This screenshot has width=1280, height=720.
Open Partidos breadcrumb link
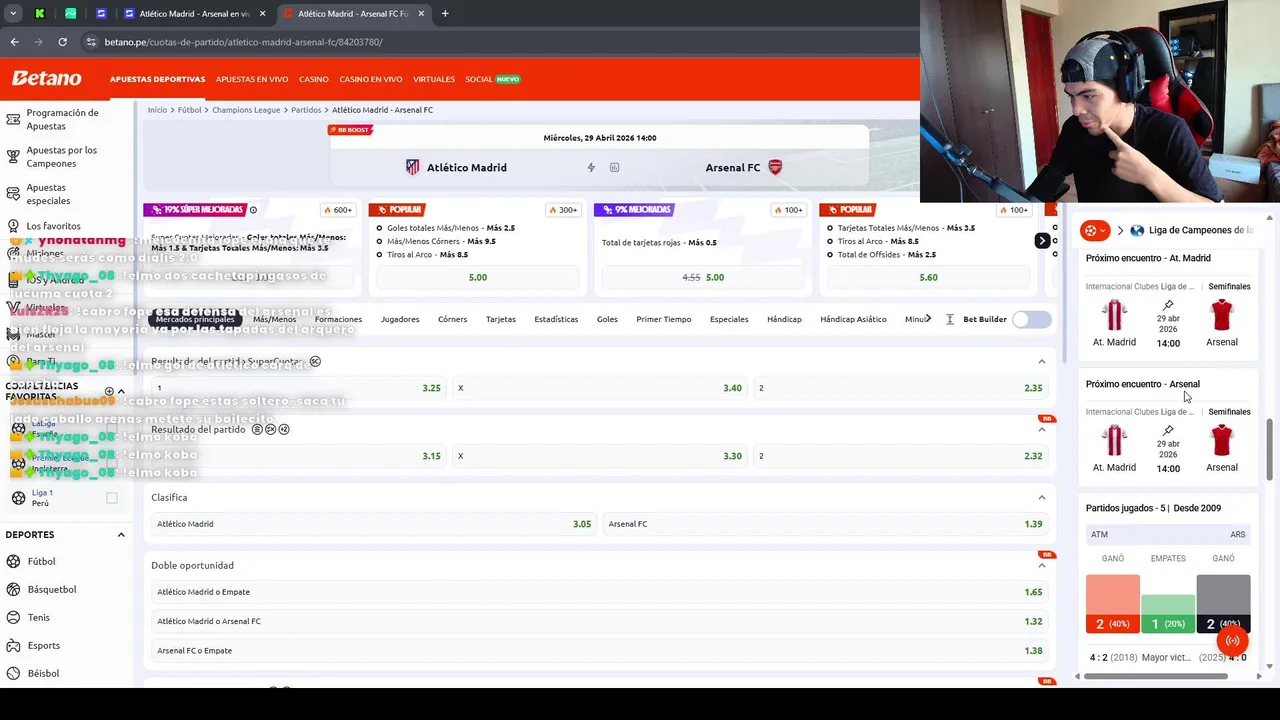(x=306, y=110)
